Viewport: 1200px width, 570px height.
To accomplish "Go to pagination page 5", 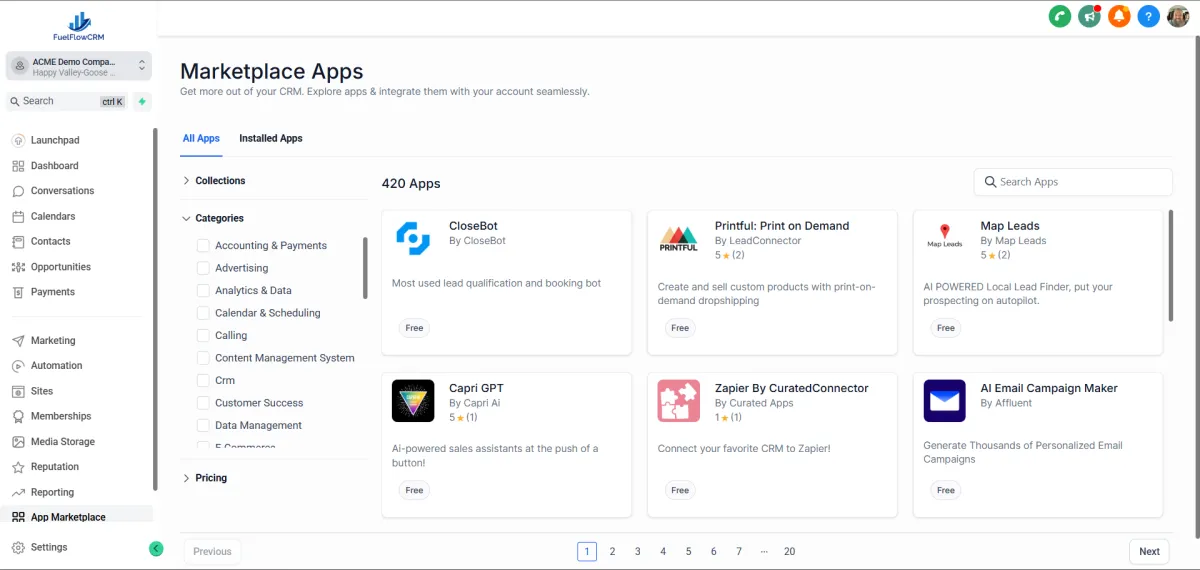I will click(x=688, y=551).
